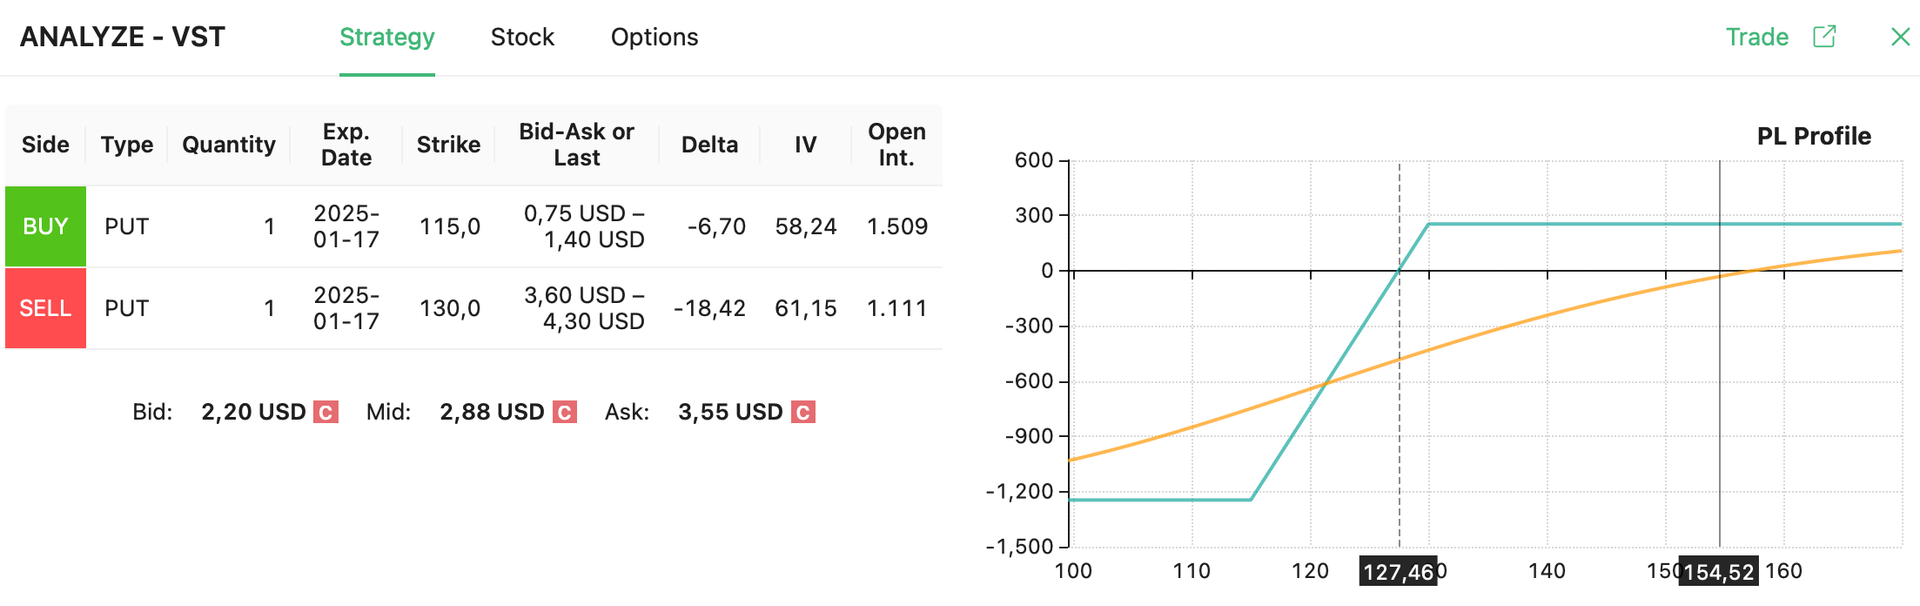Select the green BUY side badge
The width and height of the screenshot is (1920, 606).
click(45, 226)
